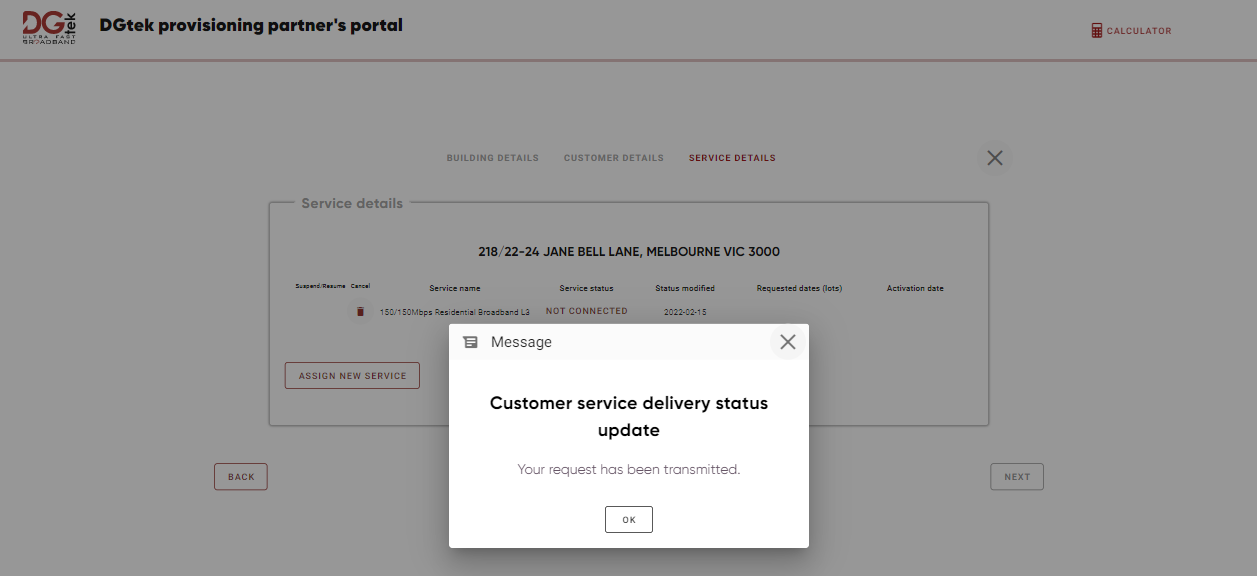Select the Service Details tab
Image resolution: width=1257 pixels, height=576 pixels.
731,157
